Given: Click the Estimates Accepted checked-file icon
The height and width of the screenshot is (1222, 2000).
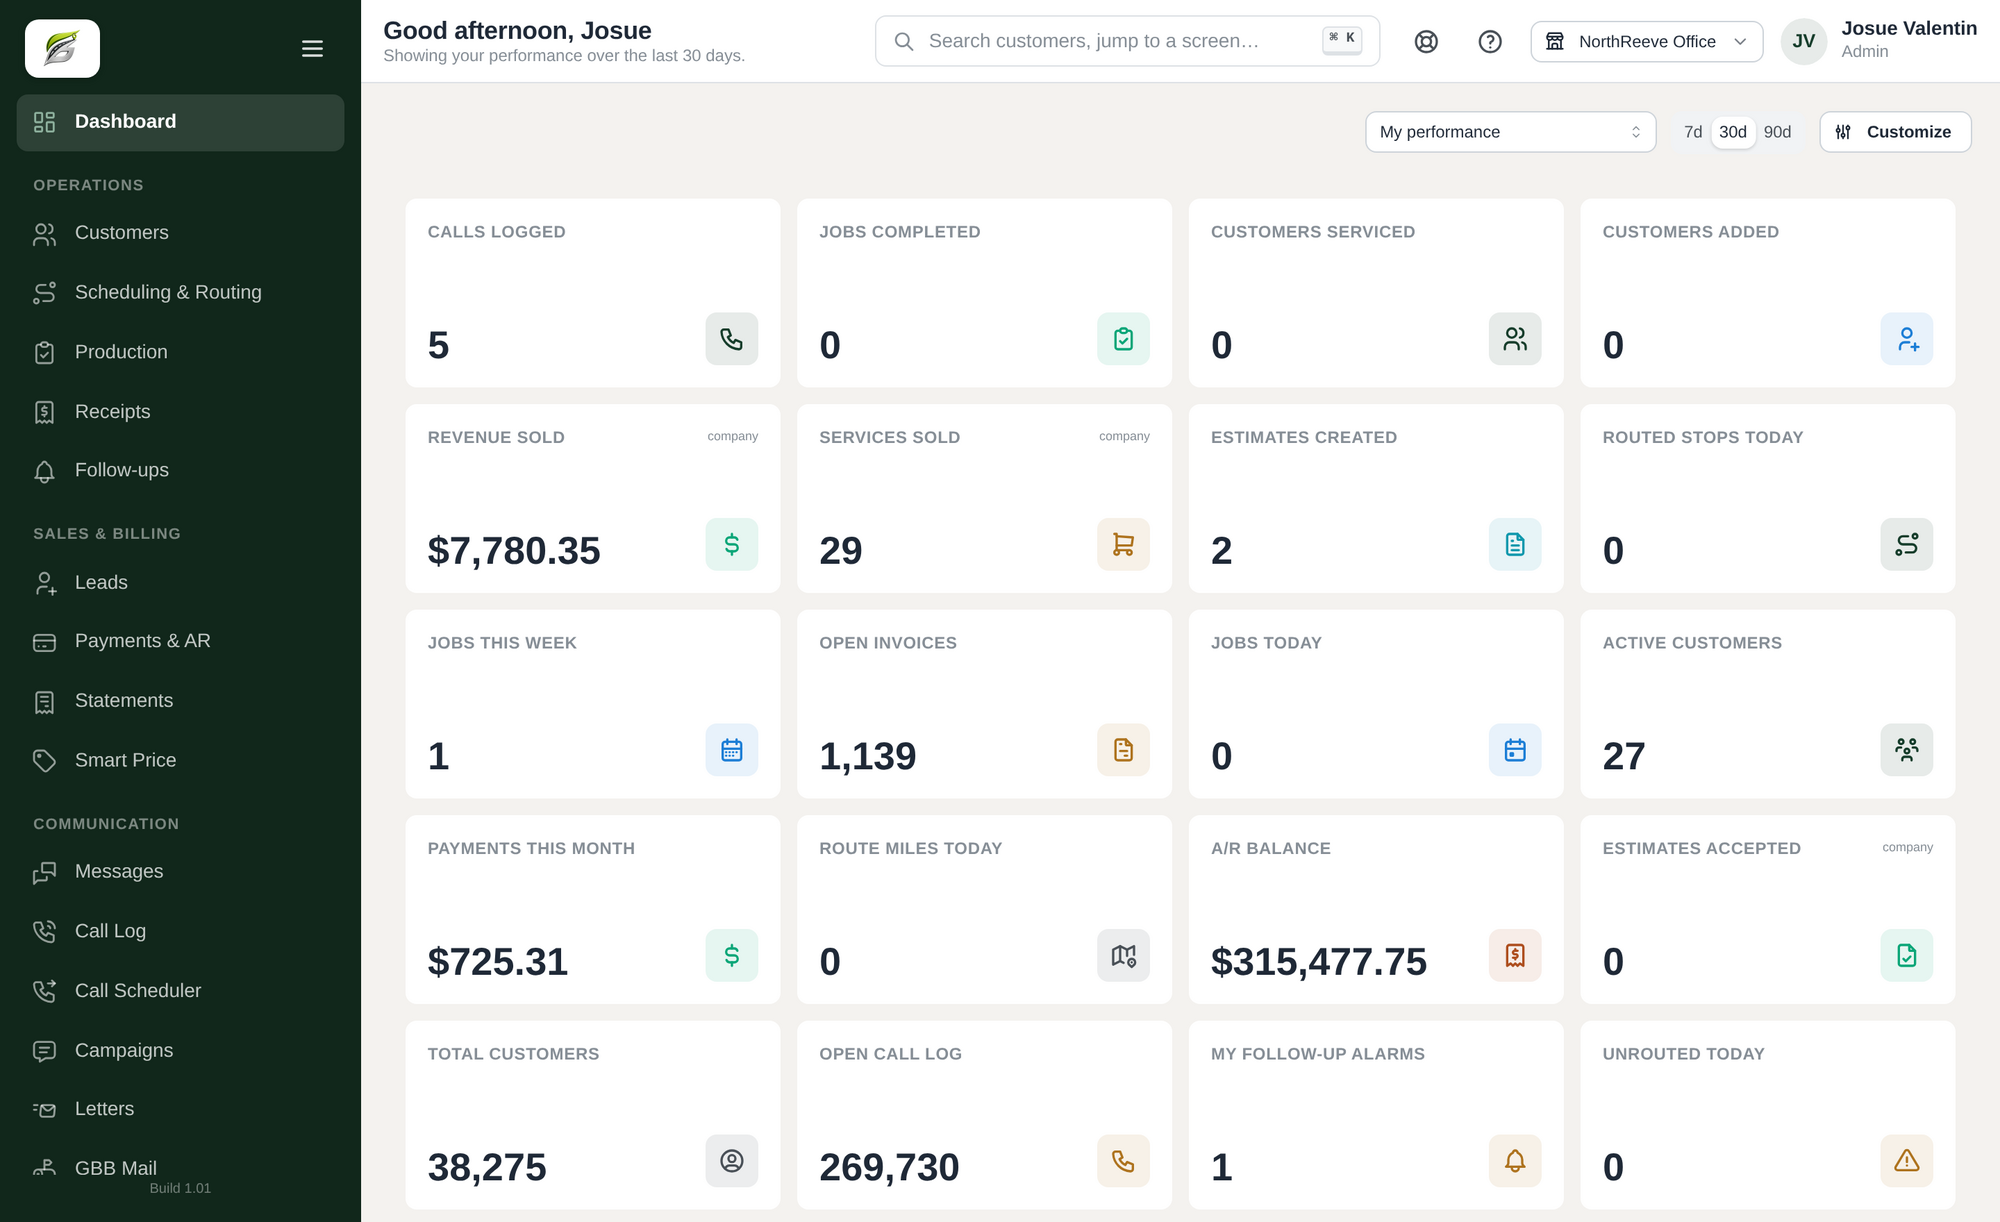Looking at the screenshot, I should 1906,955.
